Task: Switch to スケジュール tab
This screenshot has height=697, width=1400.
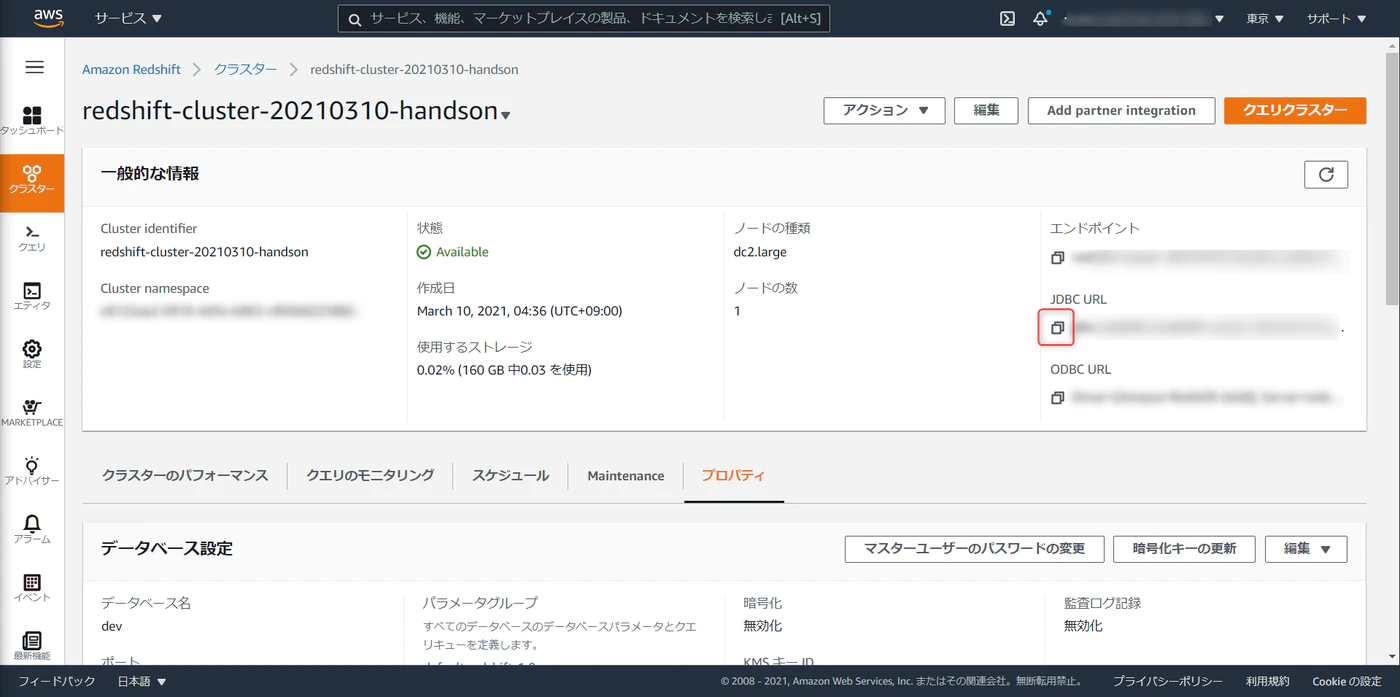Action: [510, 476]
